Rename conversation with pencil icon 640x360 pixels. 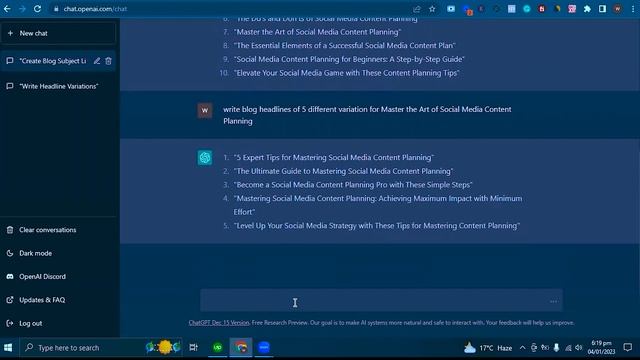coord(97,61)
